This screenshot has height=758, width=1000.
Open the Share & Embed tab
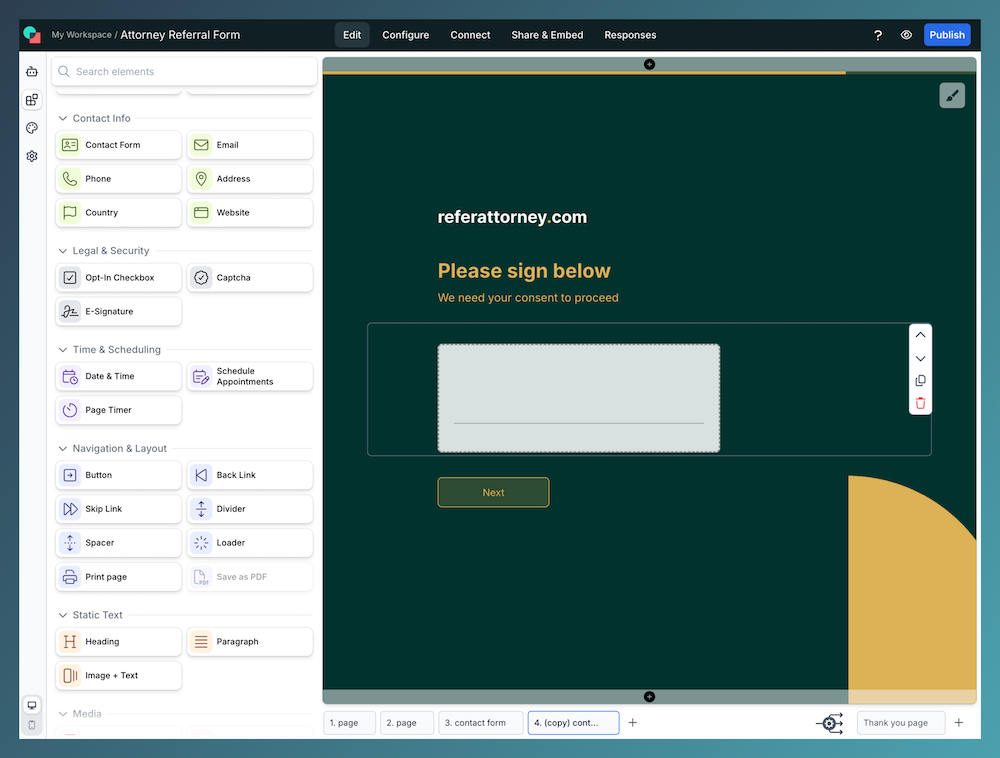[547, 34]
